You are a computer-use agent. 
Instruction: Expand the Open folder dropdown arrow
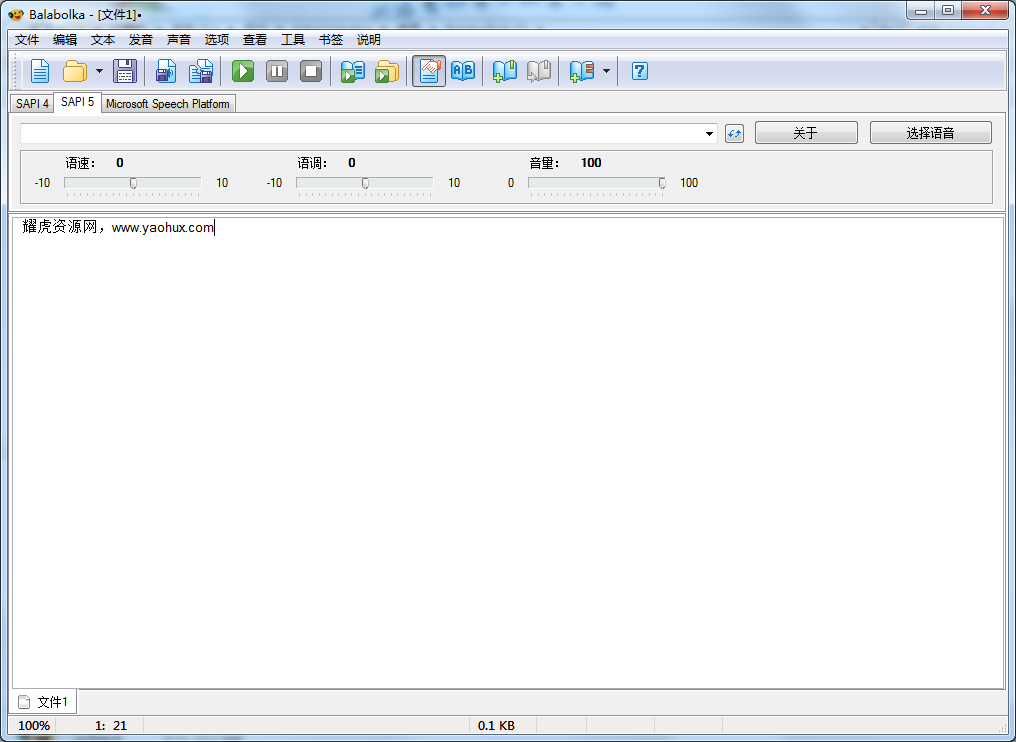click(99, 71)
